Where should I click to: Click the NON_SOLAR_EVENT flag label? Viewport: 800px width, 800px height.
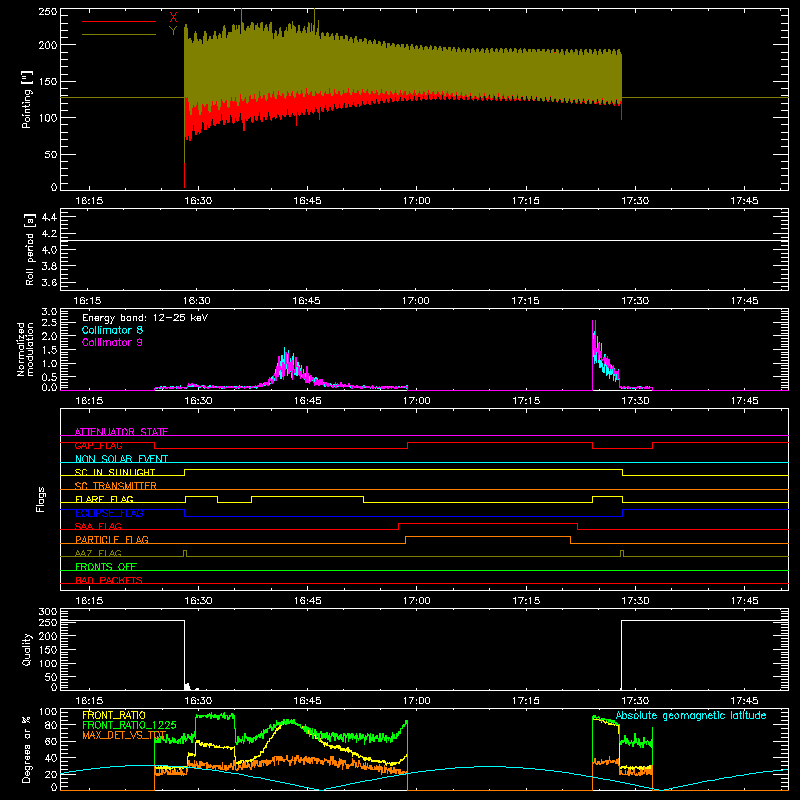click(121, 459)
